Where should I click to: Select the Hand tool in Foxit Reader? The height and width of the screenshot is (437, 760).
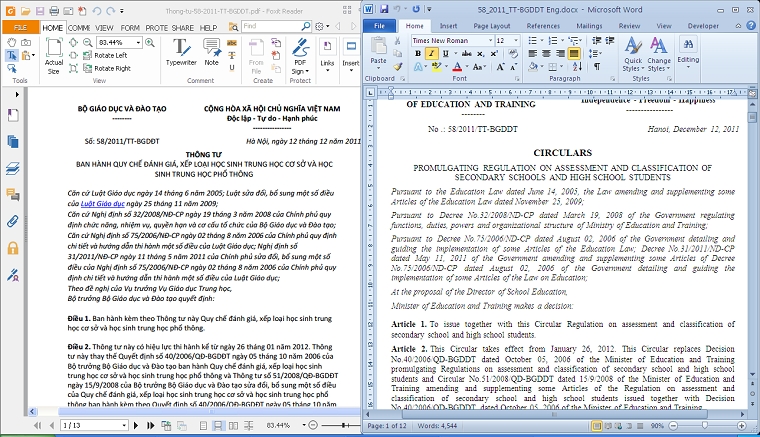click(x=11, y=43)
